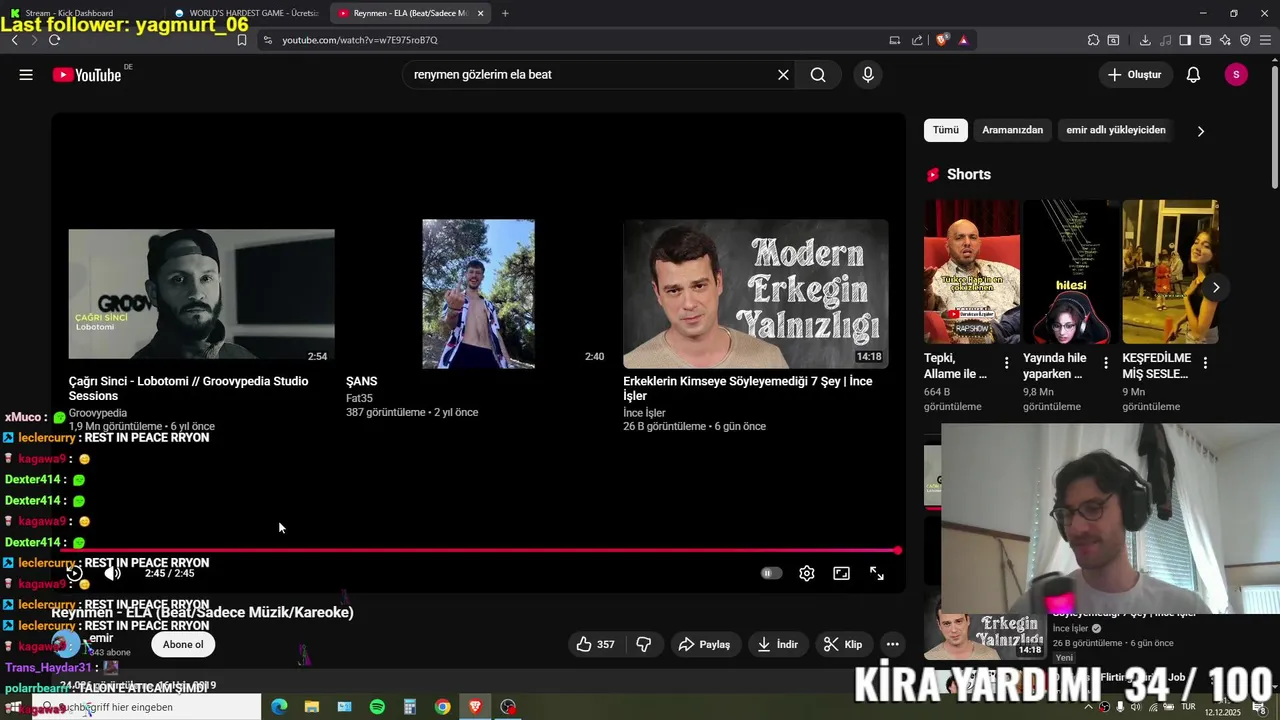
Task: Open Microsoft Edge from the taskbar
Action: pyautogui.click(x=279, y=707)
